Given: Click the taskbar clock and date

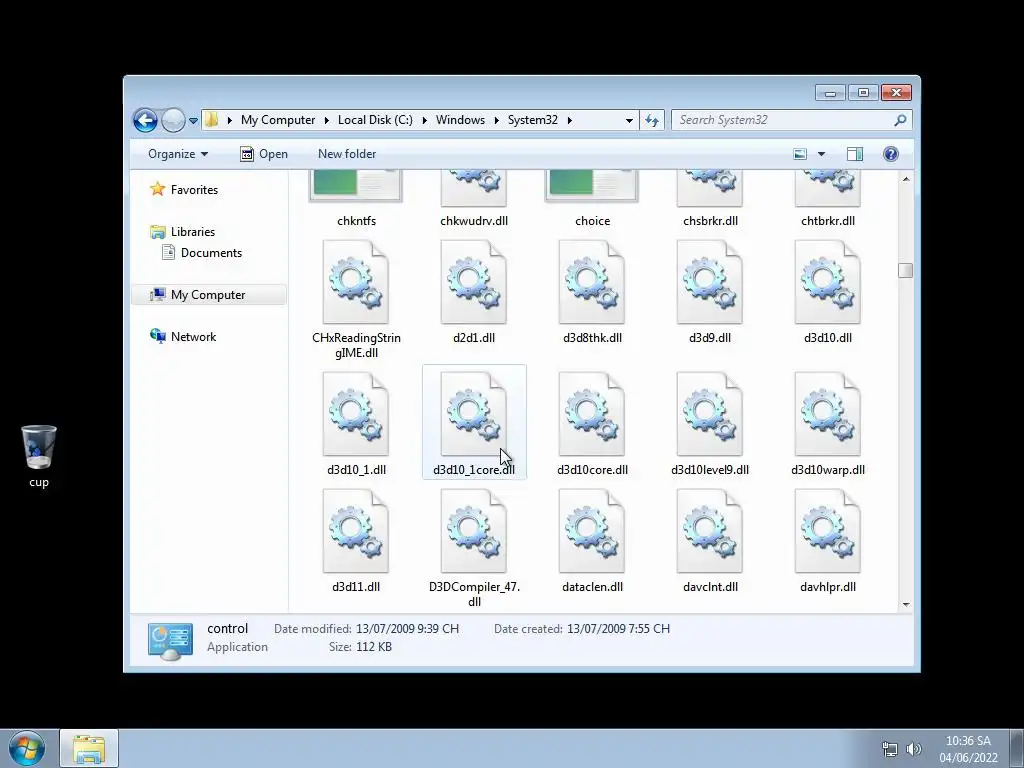Looking at the screenshot, I should [968, 749].
